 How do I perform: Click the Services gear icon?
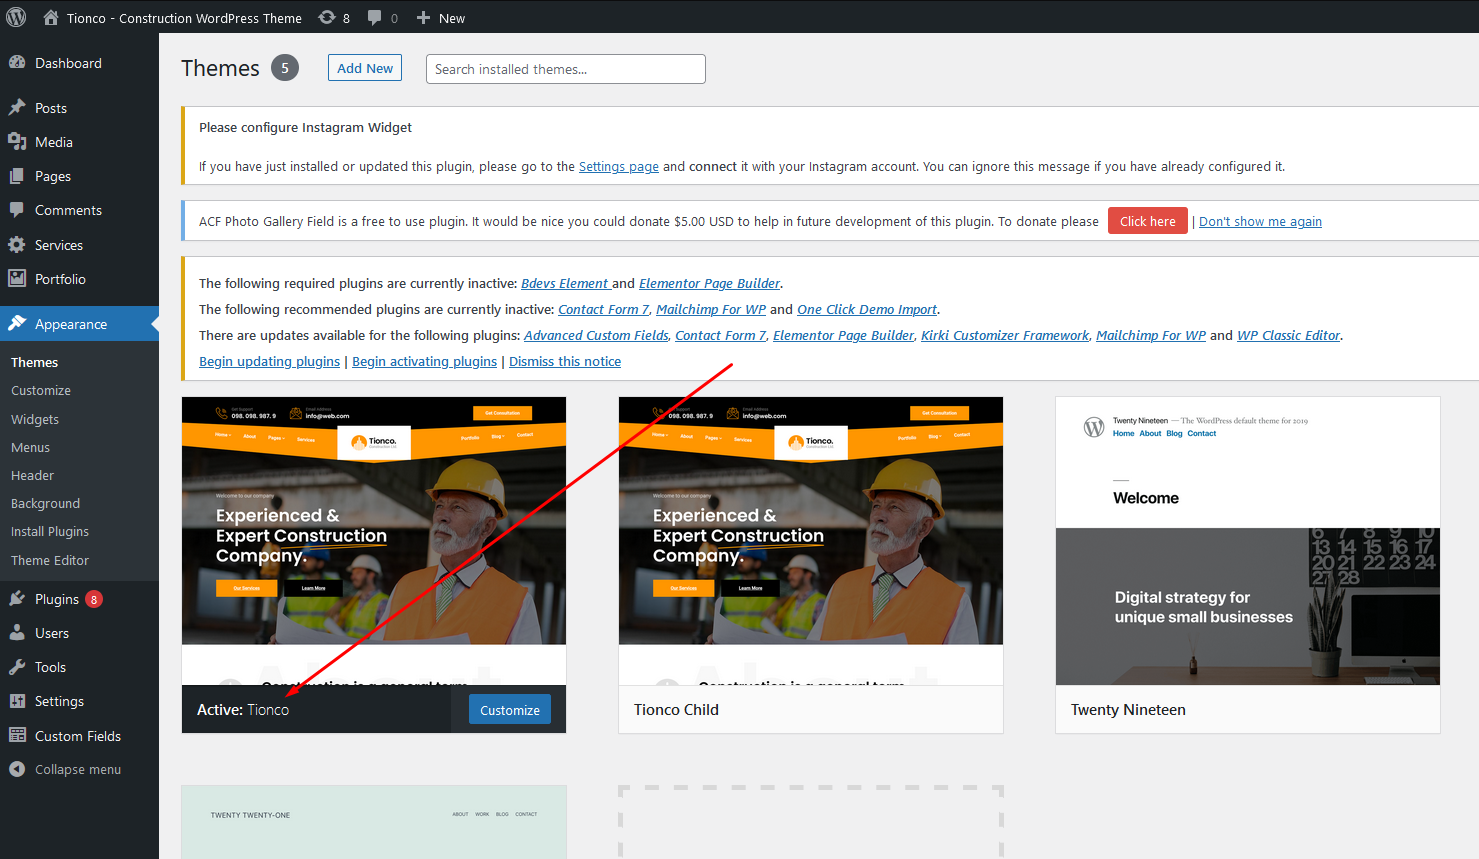17,244
